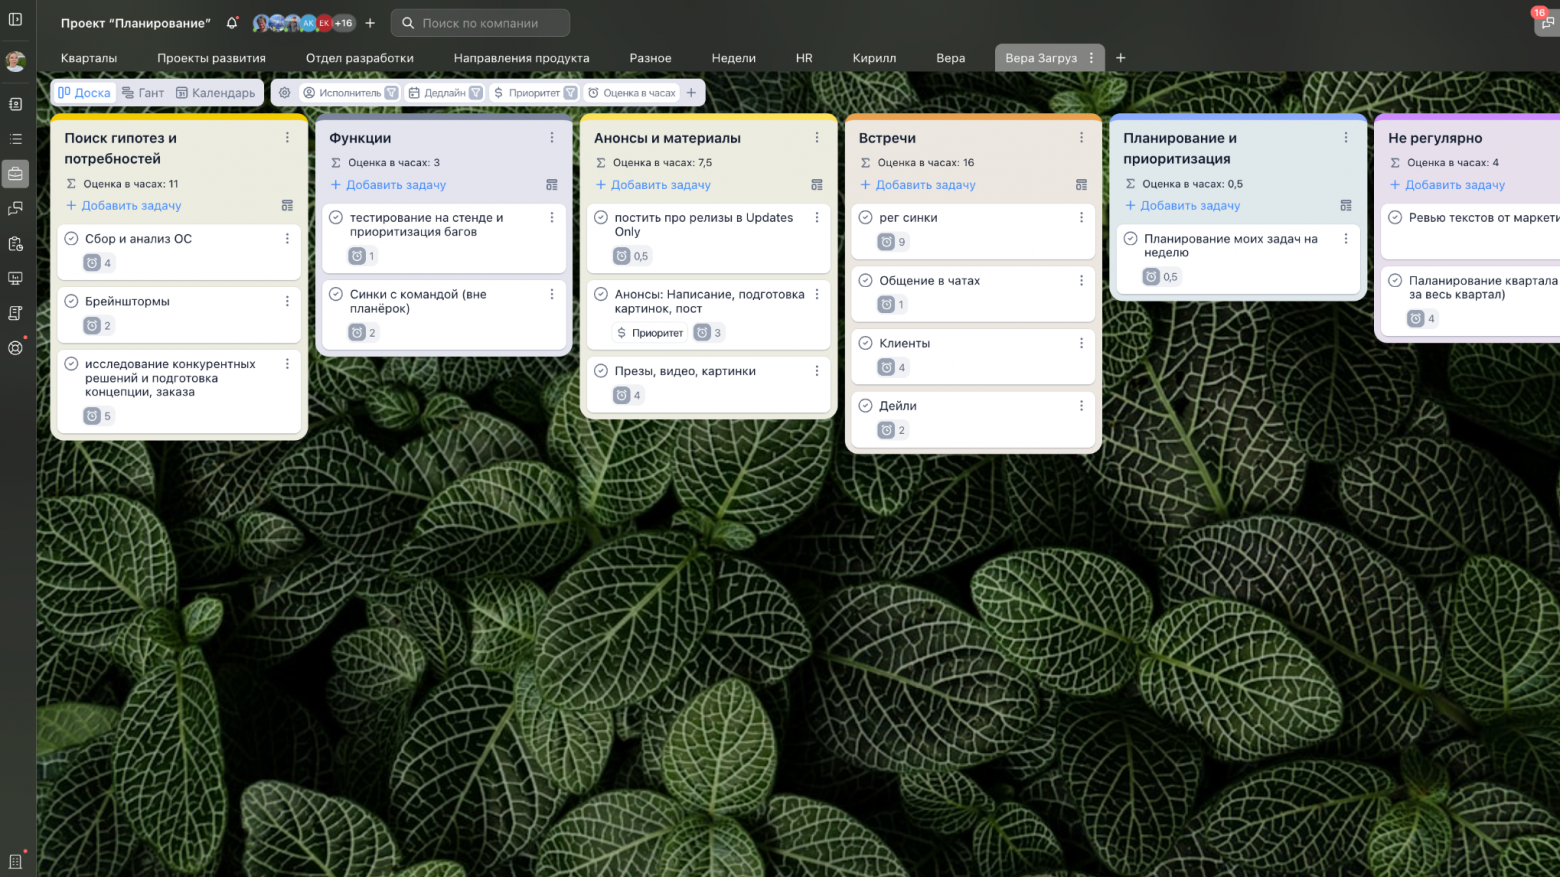Screen dimensions: 1560x877
Task: Check off the Клиенты task
Action: coord(866,343)
